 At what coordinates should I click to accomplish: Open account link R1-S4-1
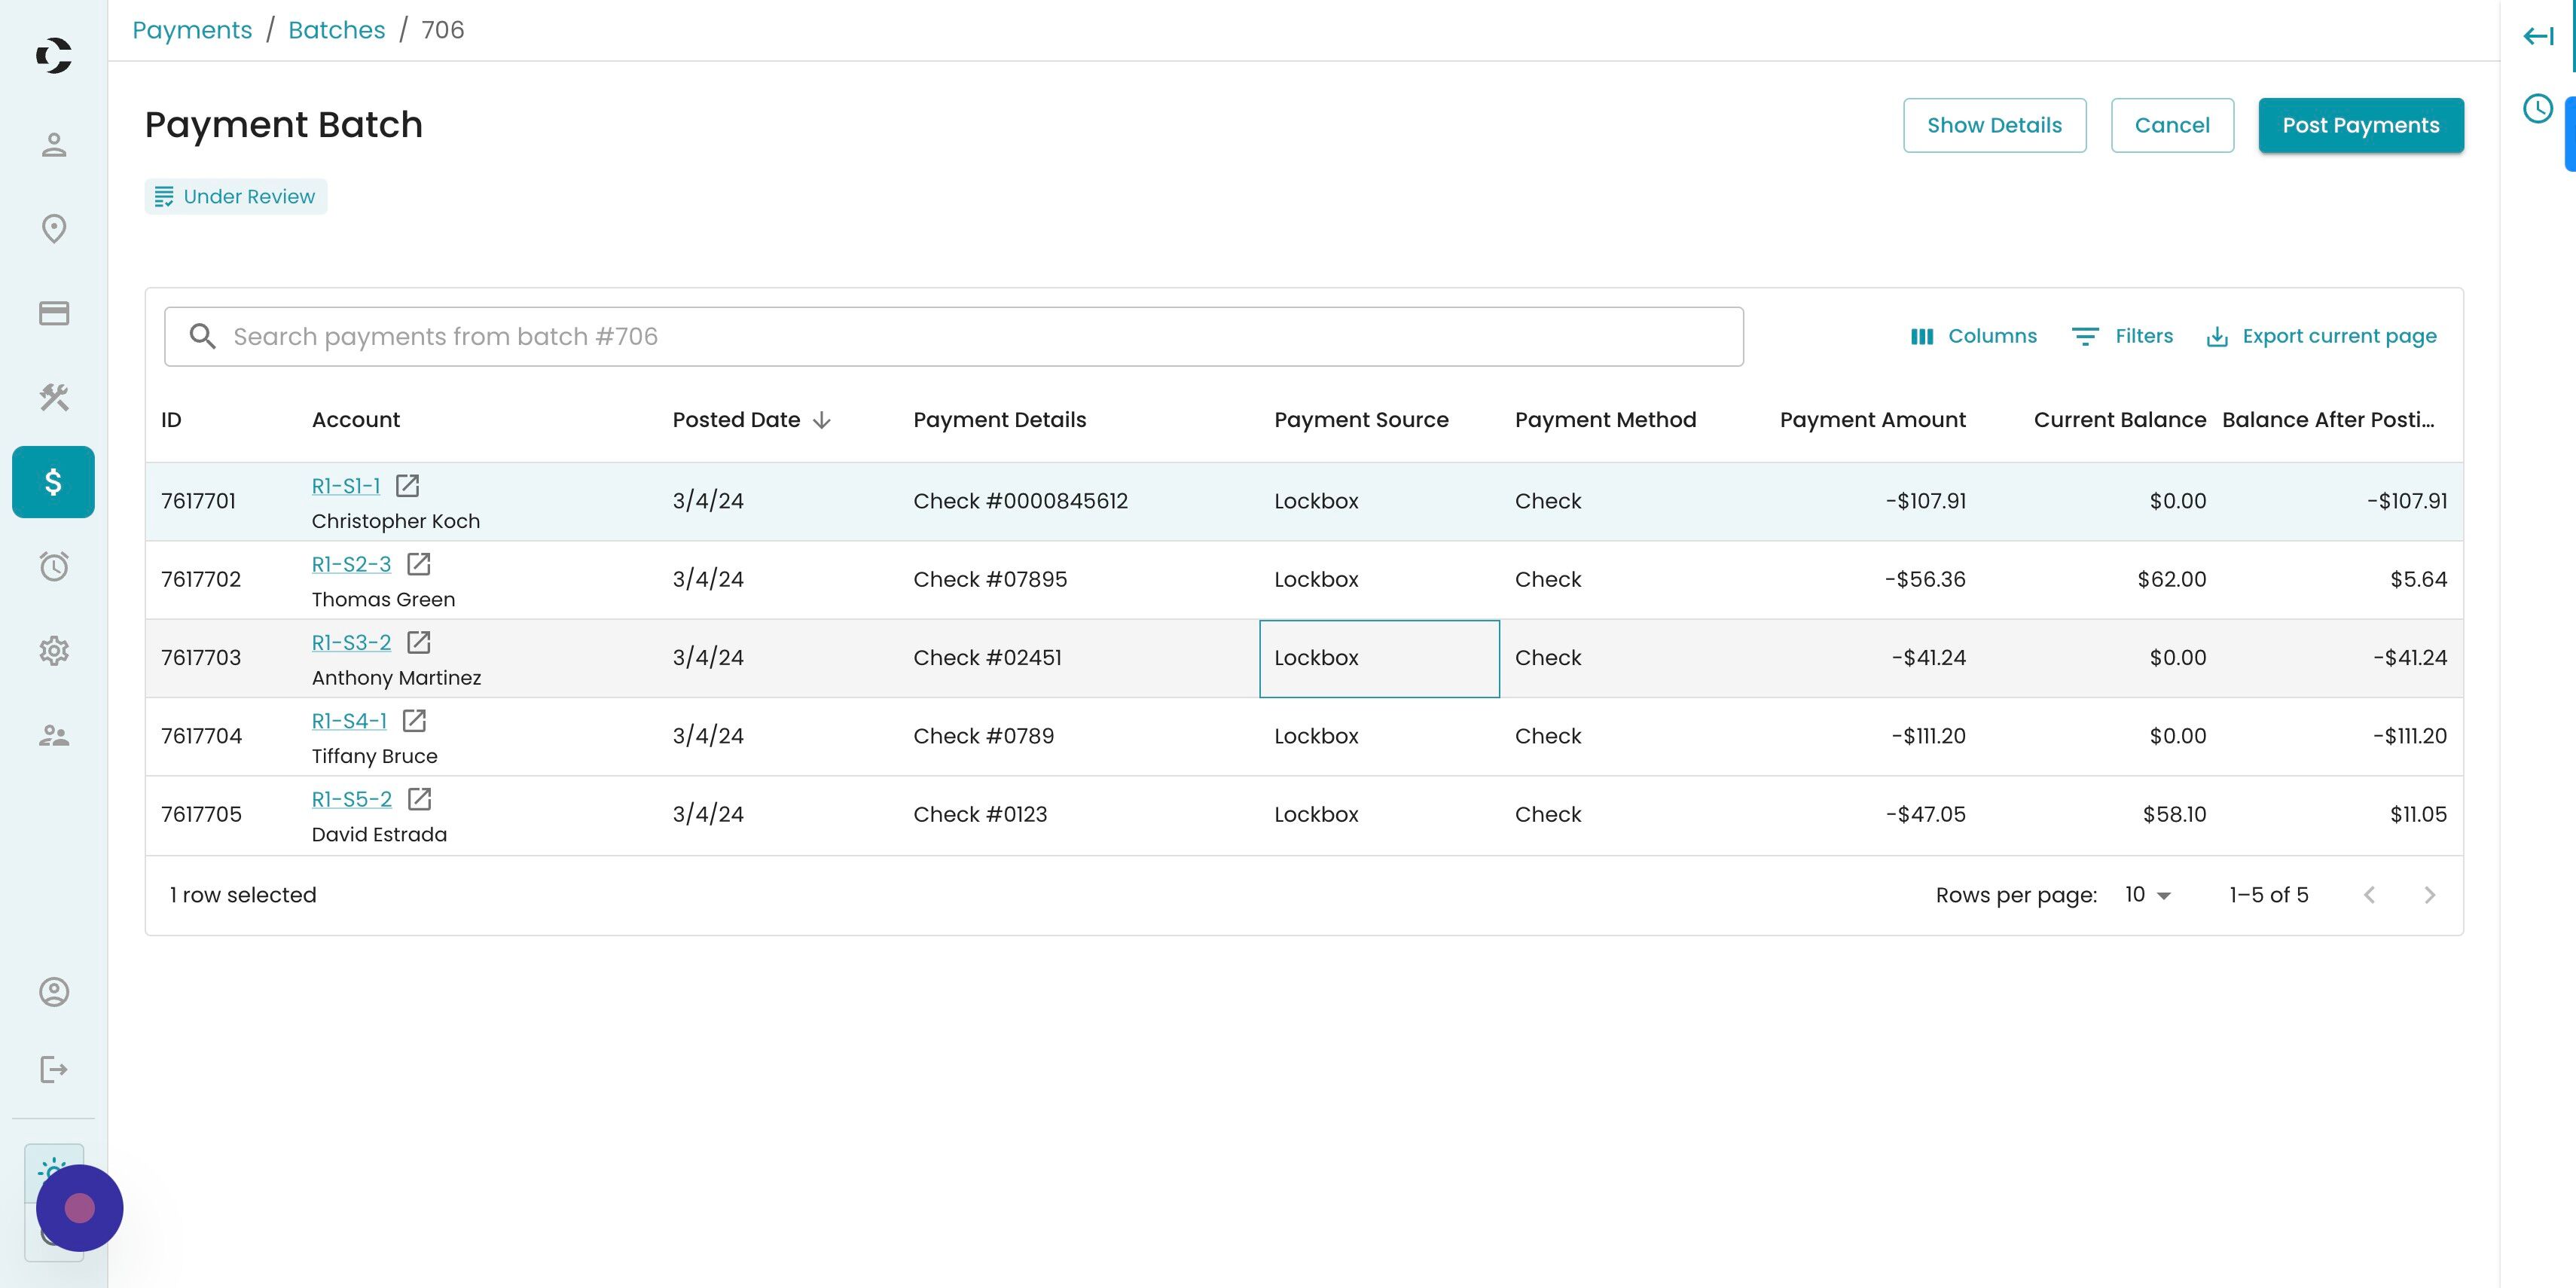pyautogui.click(x=348, y=721)
